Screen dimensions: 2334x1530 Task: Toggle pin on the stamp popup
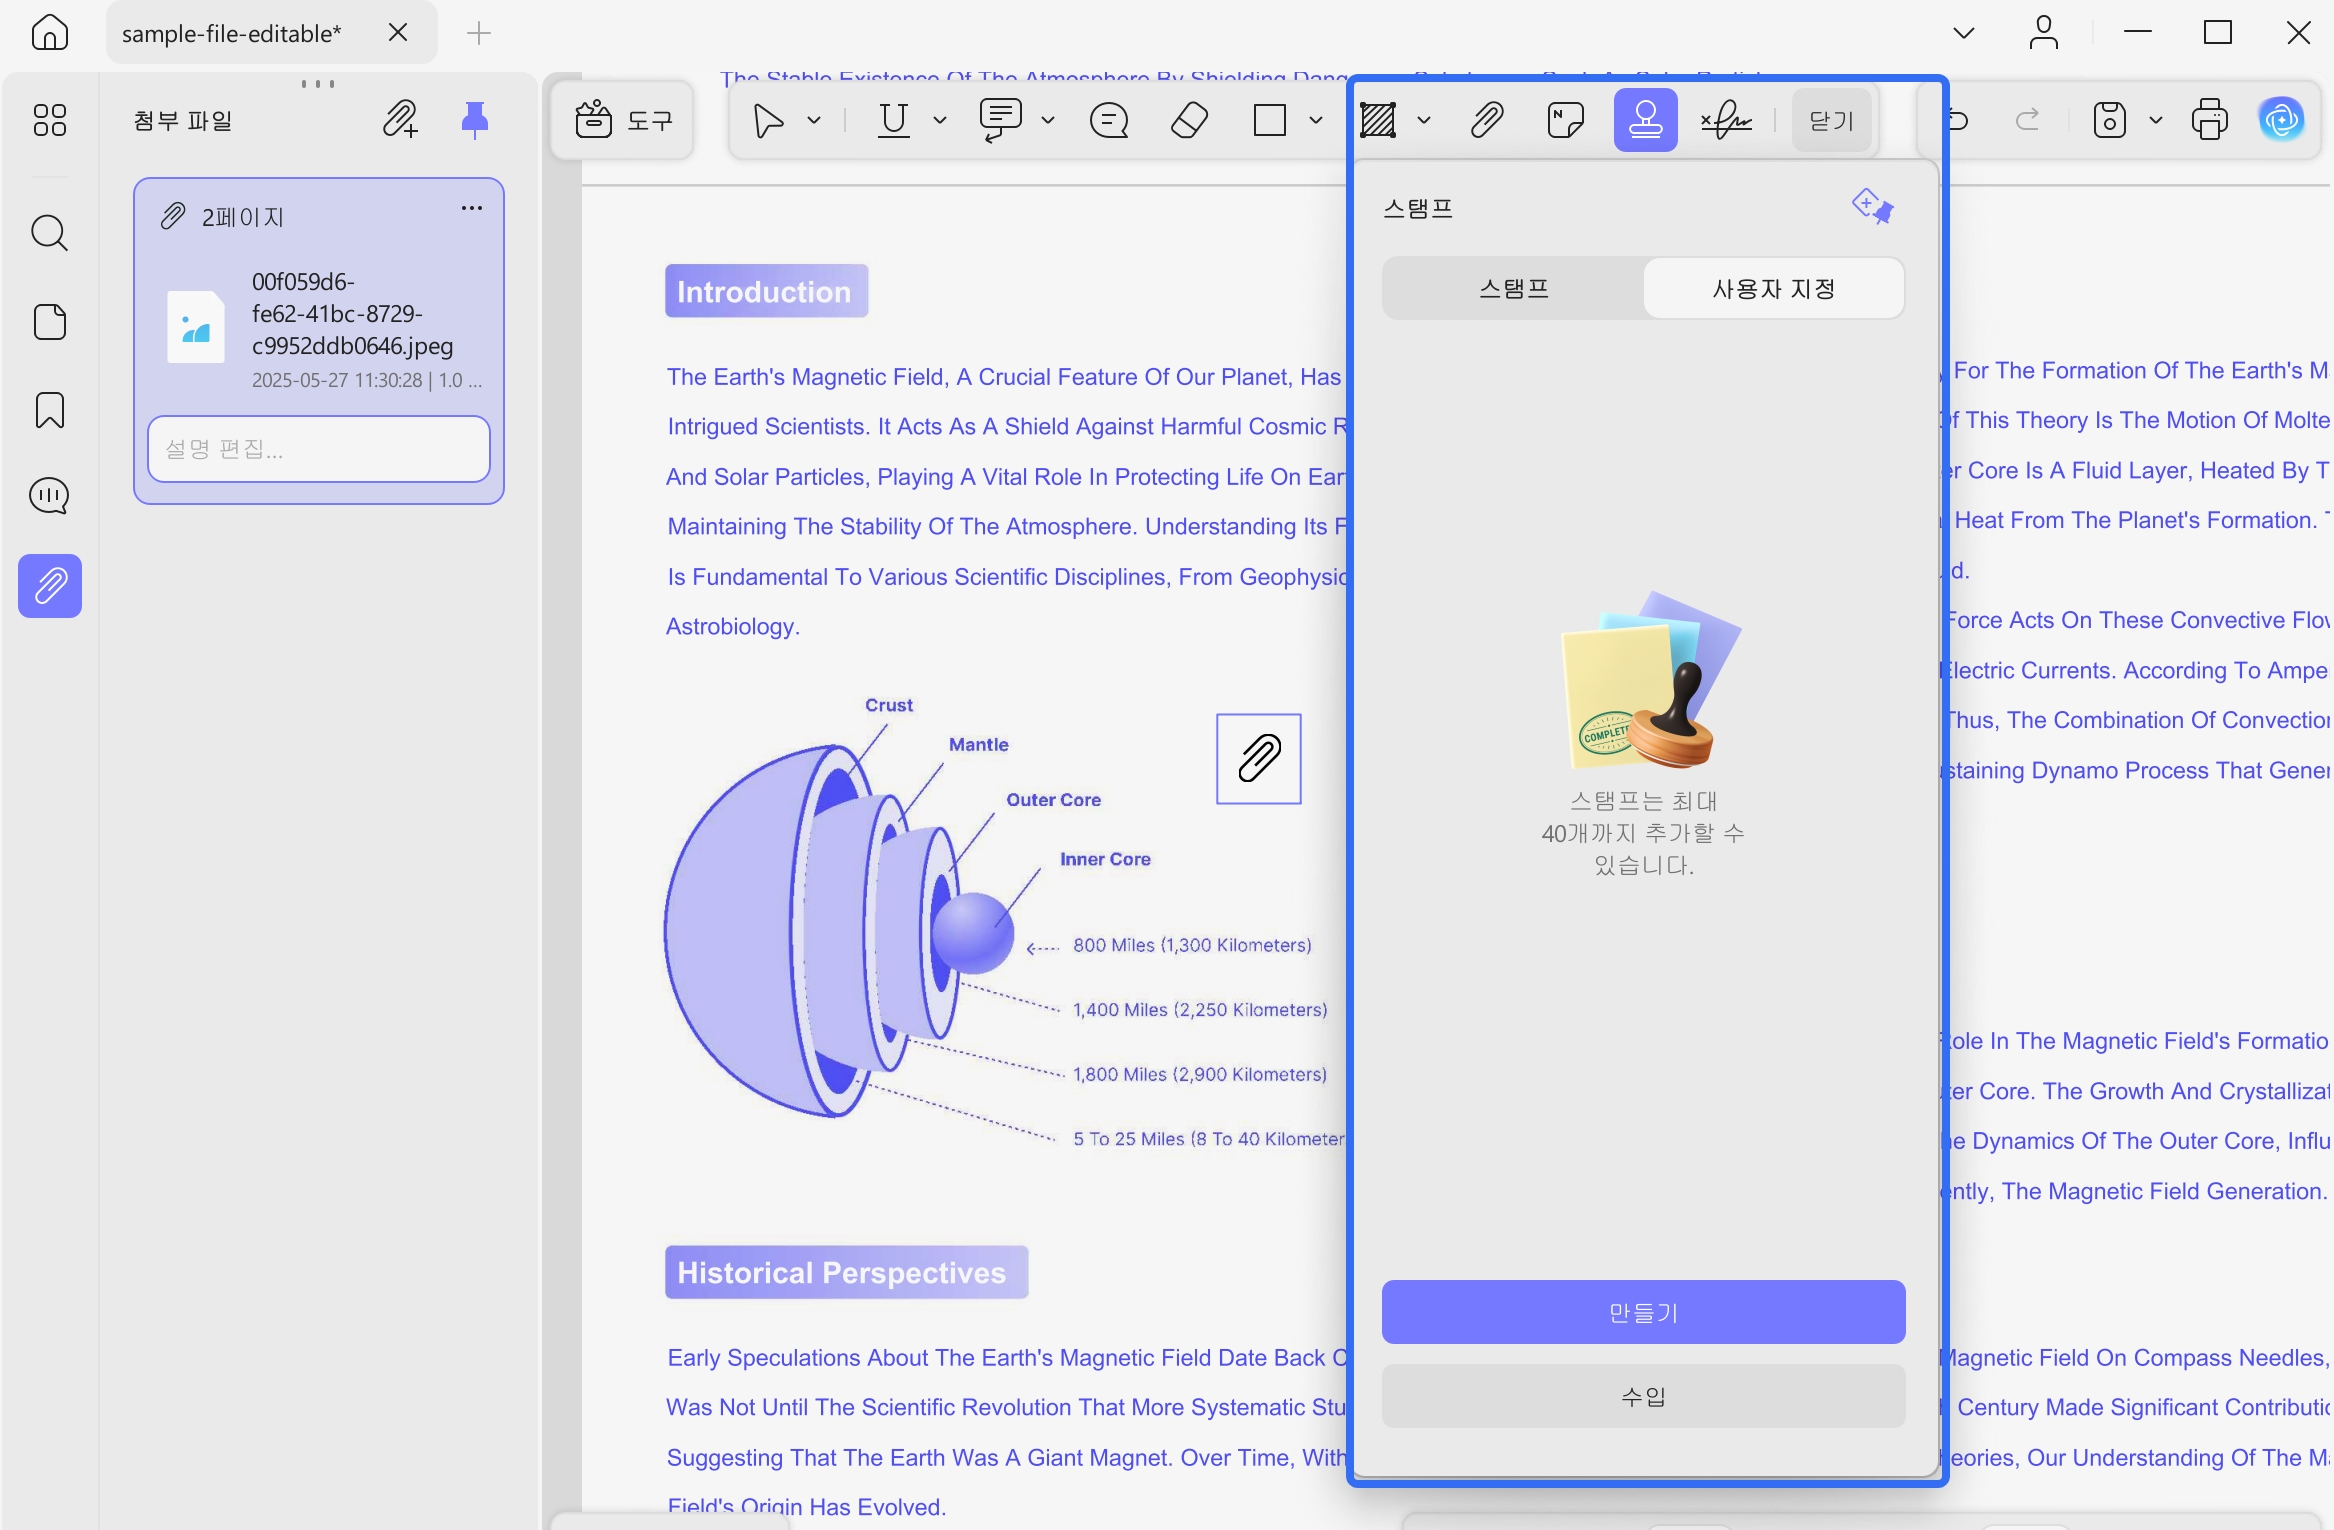coord(1873,207)
